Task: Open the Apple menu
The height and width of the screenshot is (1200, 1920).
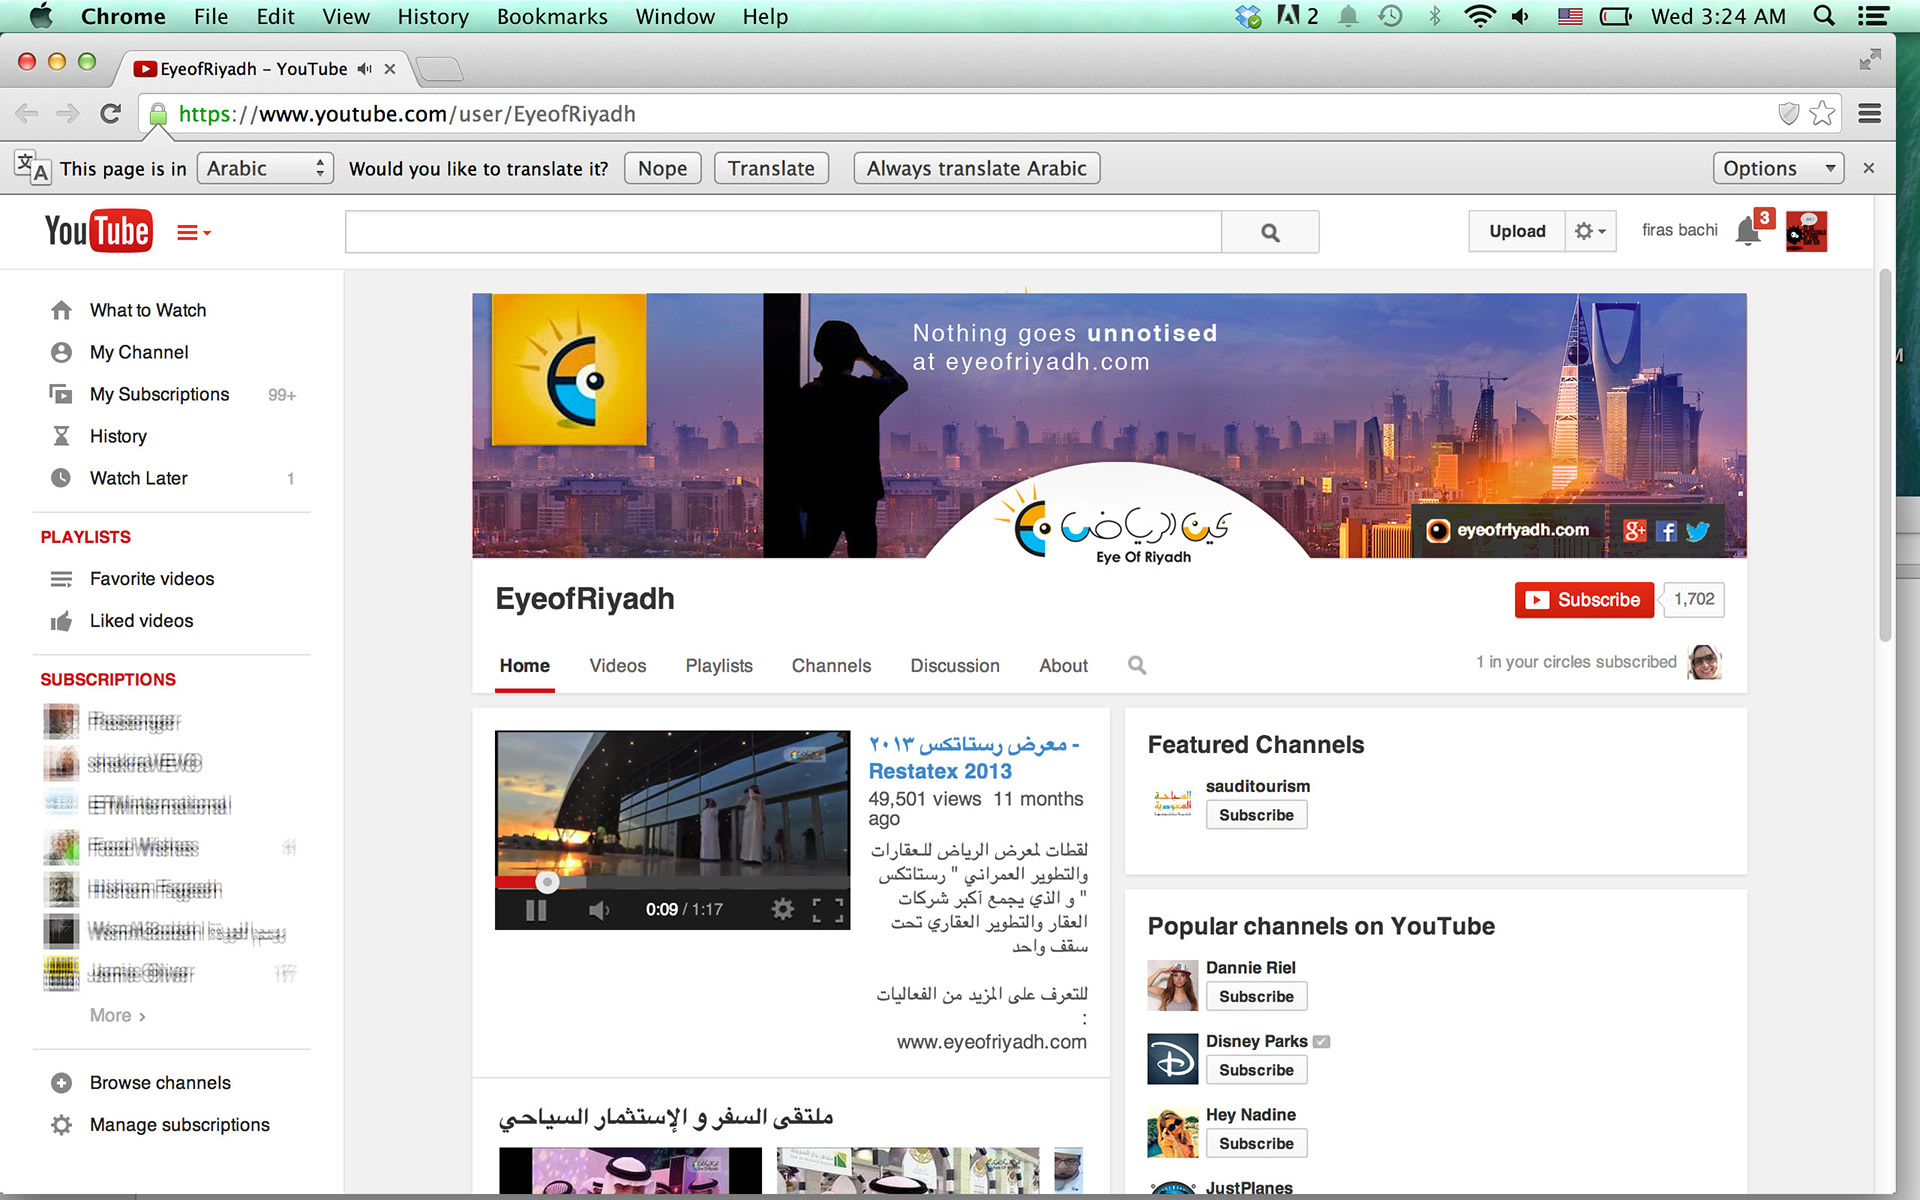Action: [41, 16]
